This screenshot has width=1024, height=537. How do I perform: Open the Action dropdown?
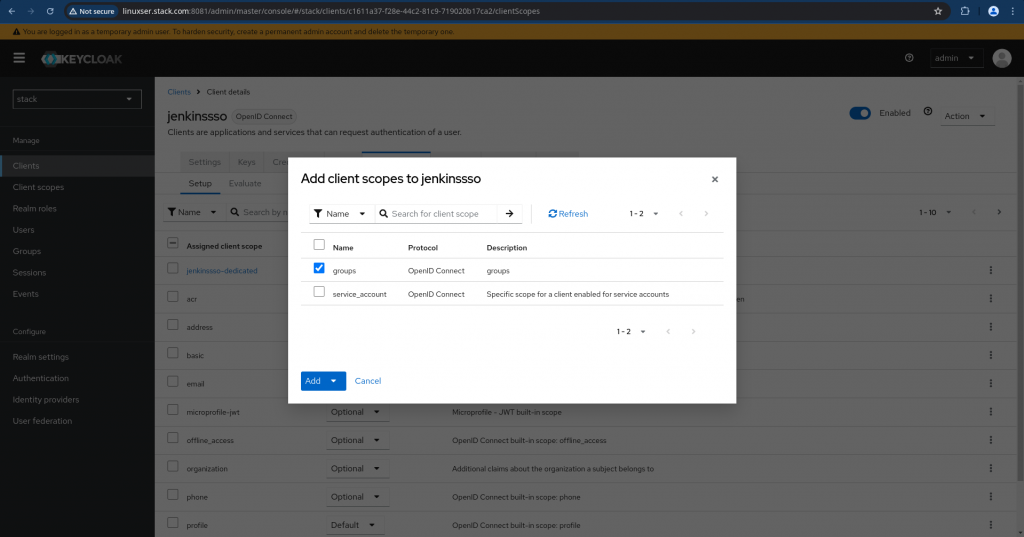click(x=965, y=116)
